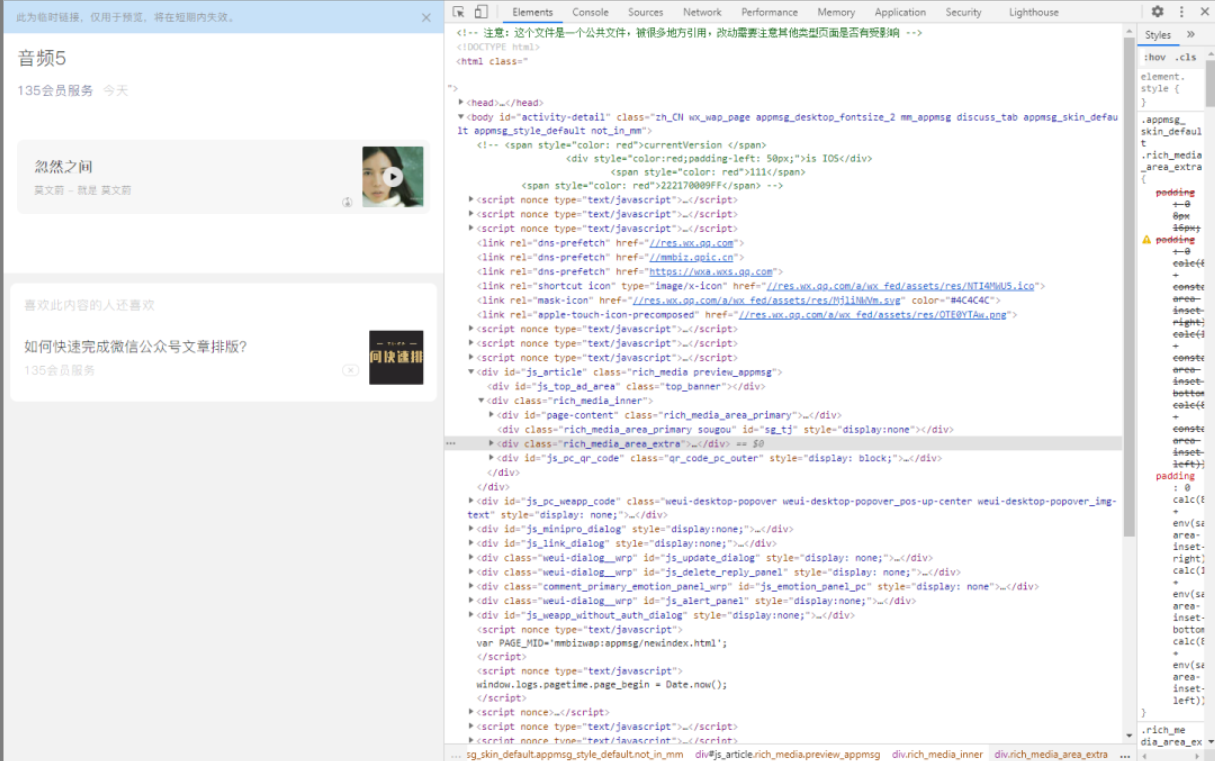1215x761 pixels.
Task: Click the ellipsis beside selected DOM row
Action: pyautogui.click(x=451, y=443)
